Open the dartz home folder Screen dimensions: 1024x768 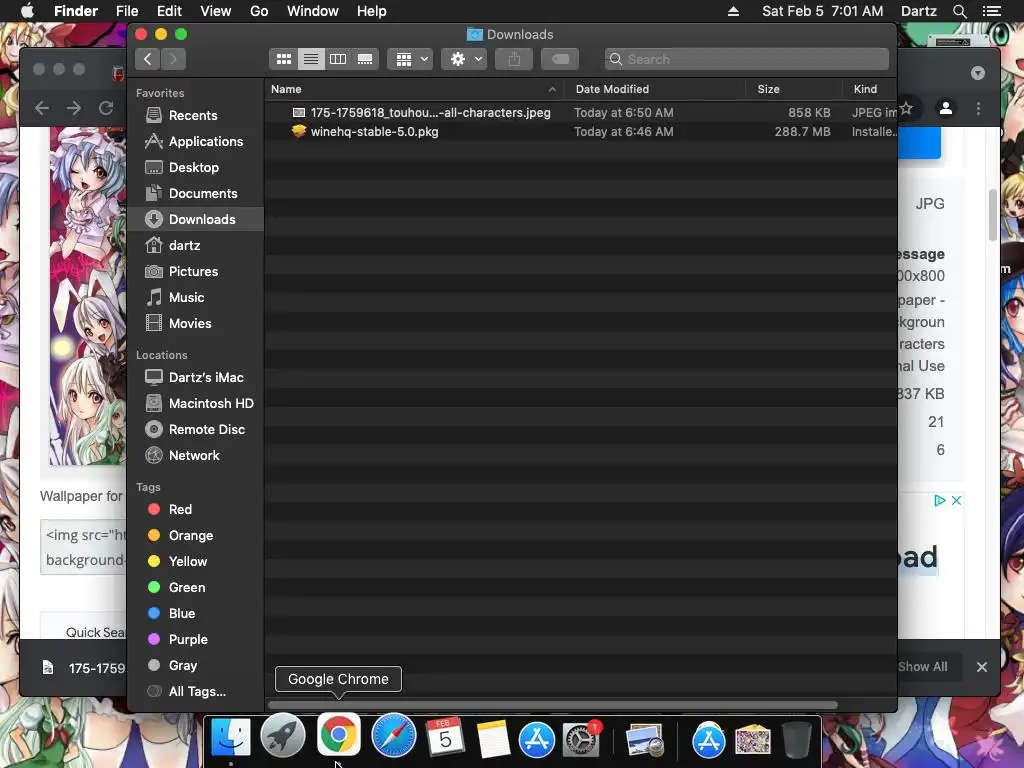pyautogui.click(x=196, y=246)
